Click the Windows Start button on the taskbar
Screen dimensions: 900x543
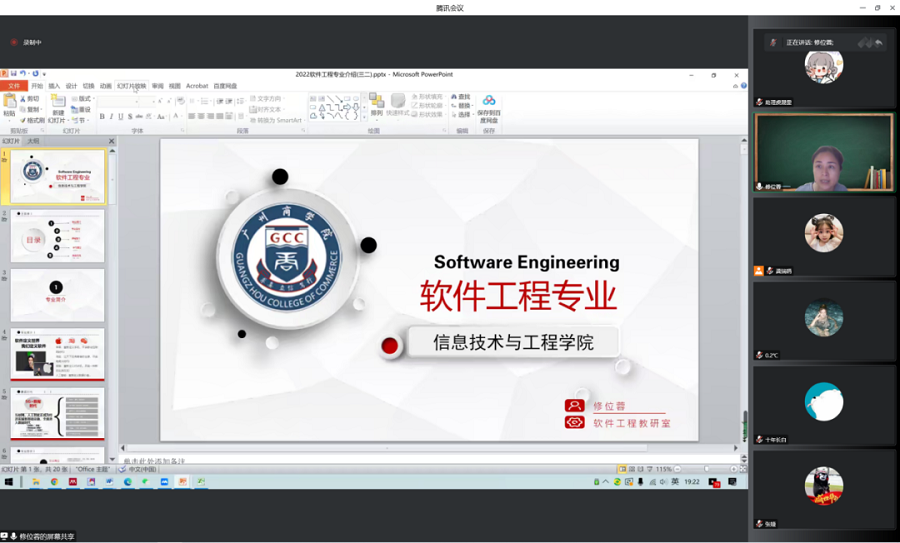point(9,482)
